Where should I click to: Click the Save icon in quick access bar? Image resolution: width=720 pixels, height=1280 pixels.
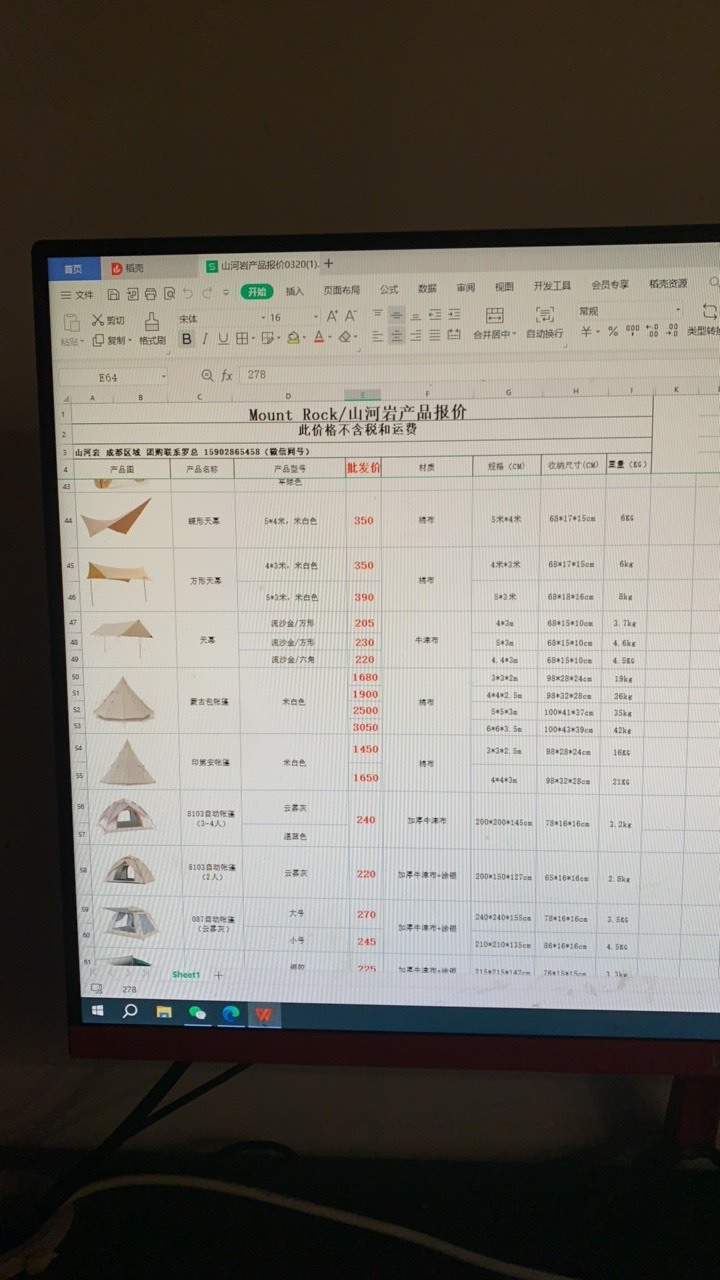(x=113, y=293)
